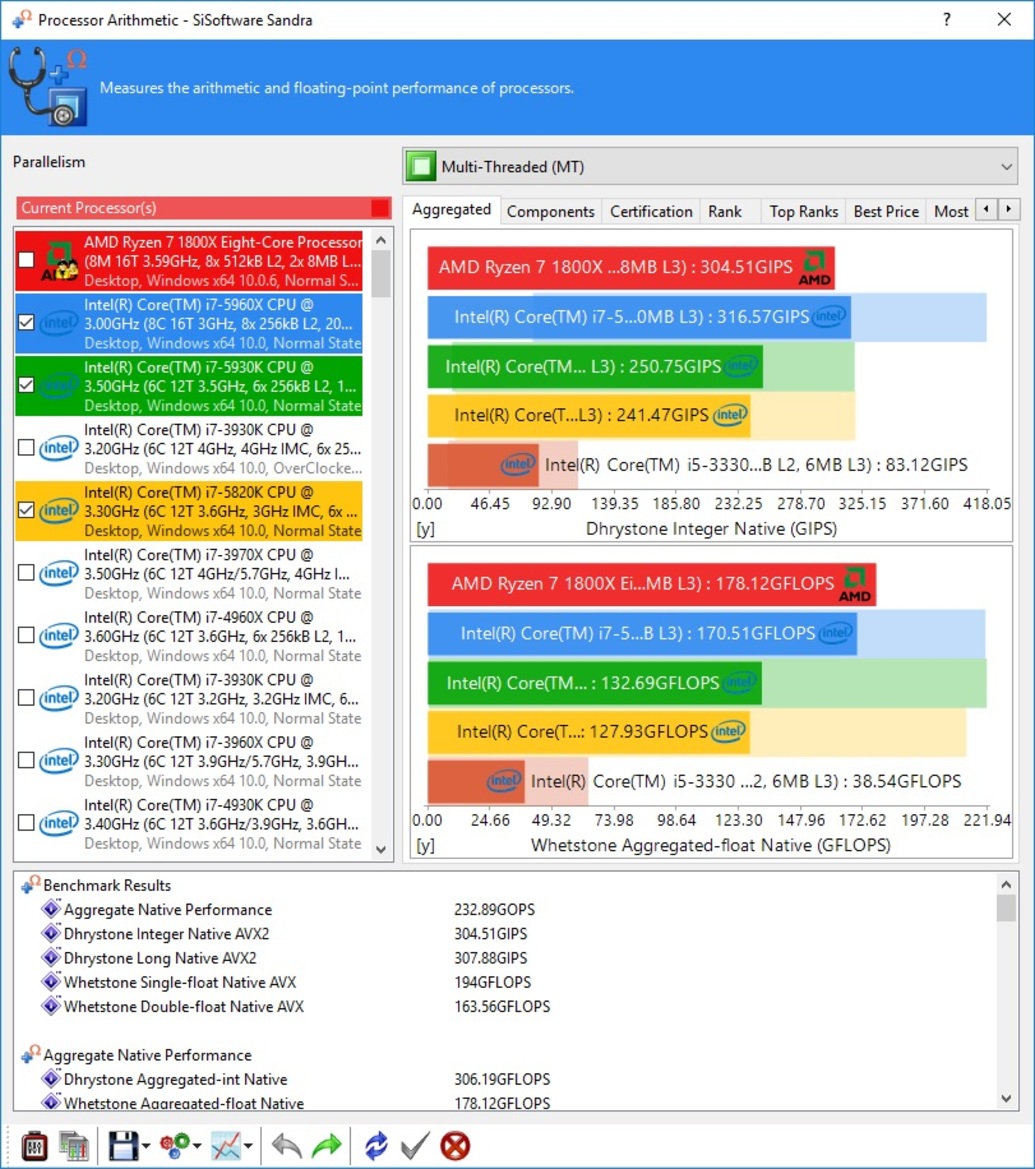Click the processor list scroll-down arrow
This screenshot has height=1169, width=1035.
tap(381, 849)
